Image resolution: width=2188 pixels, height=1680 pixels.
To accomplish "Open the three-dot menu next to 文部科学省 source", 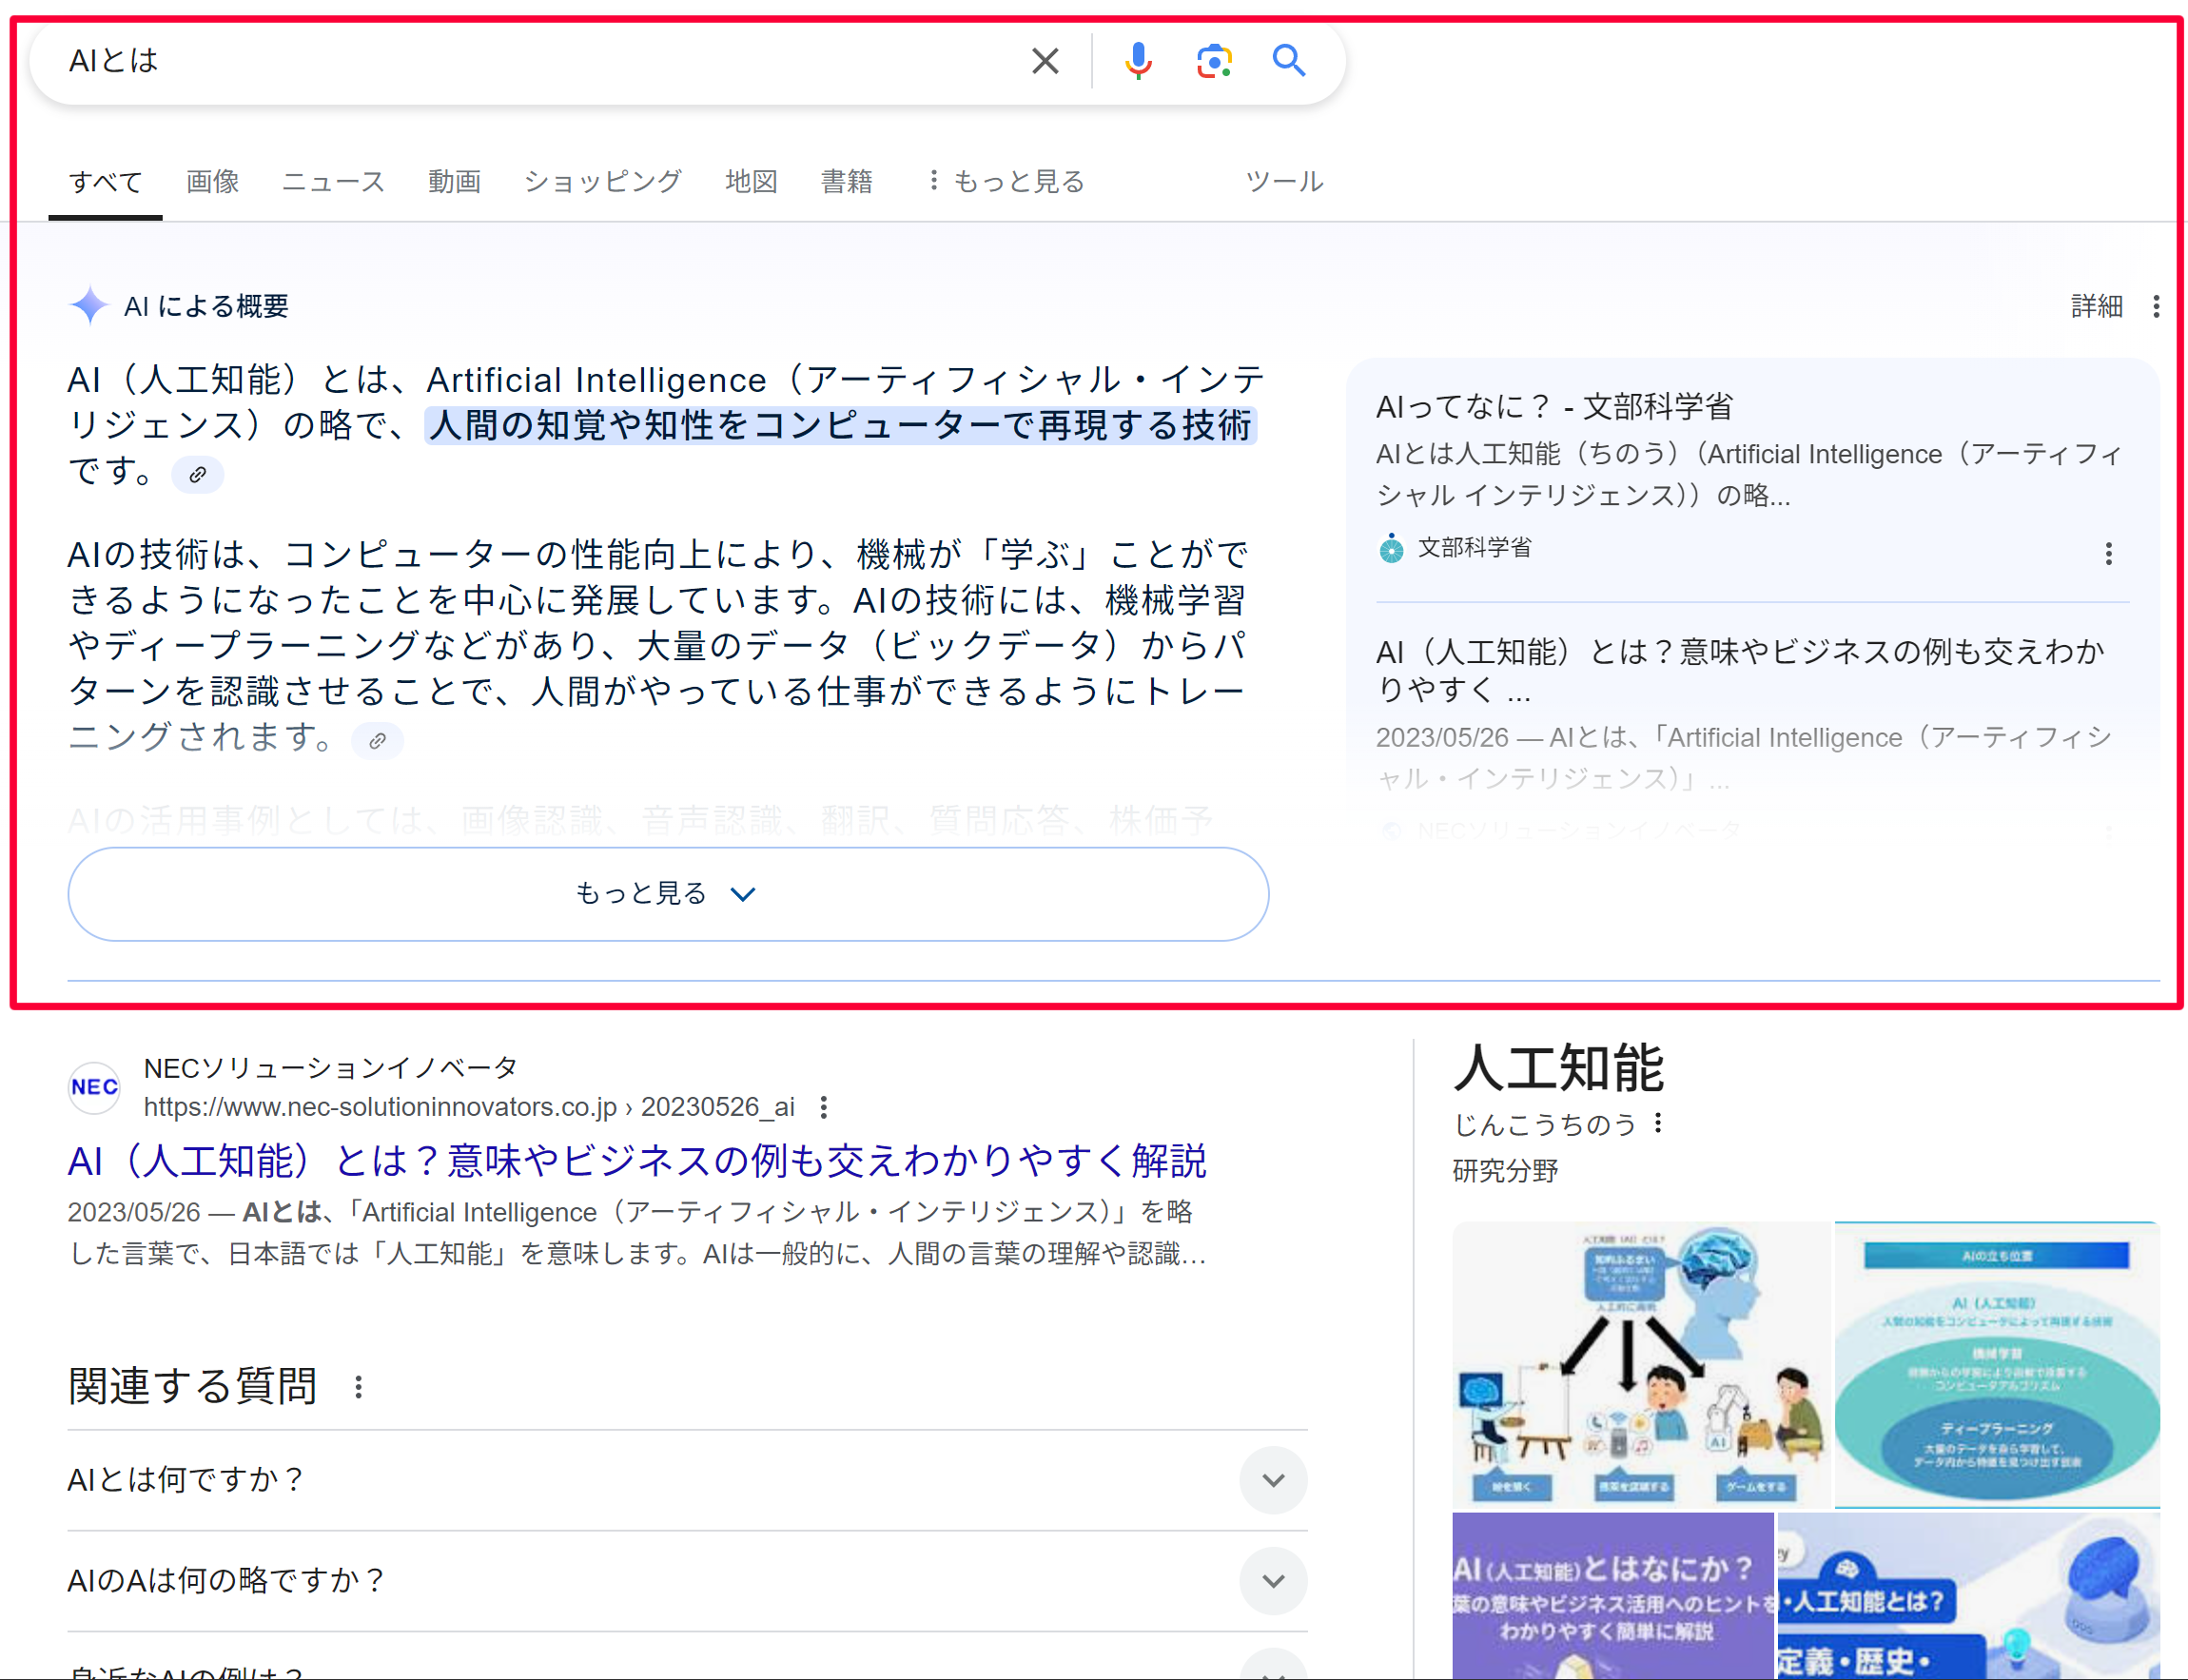I will 2108,553.
